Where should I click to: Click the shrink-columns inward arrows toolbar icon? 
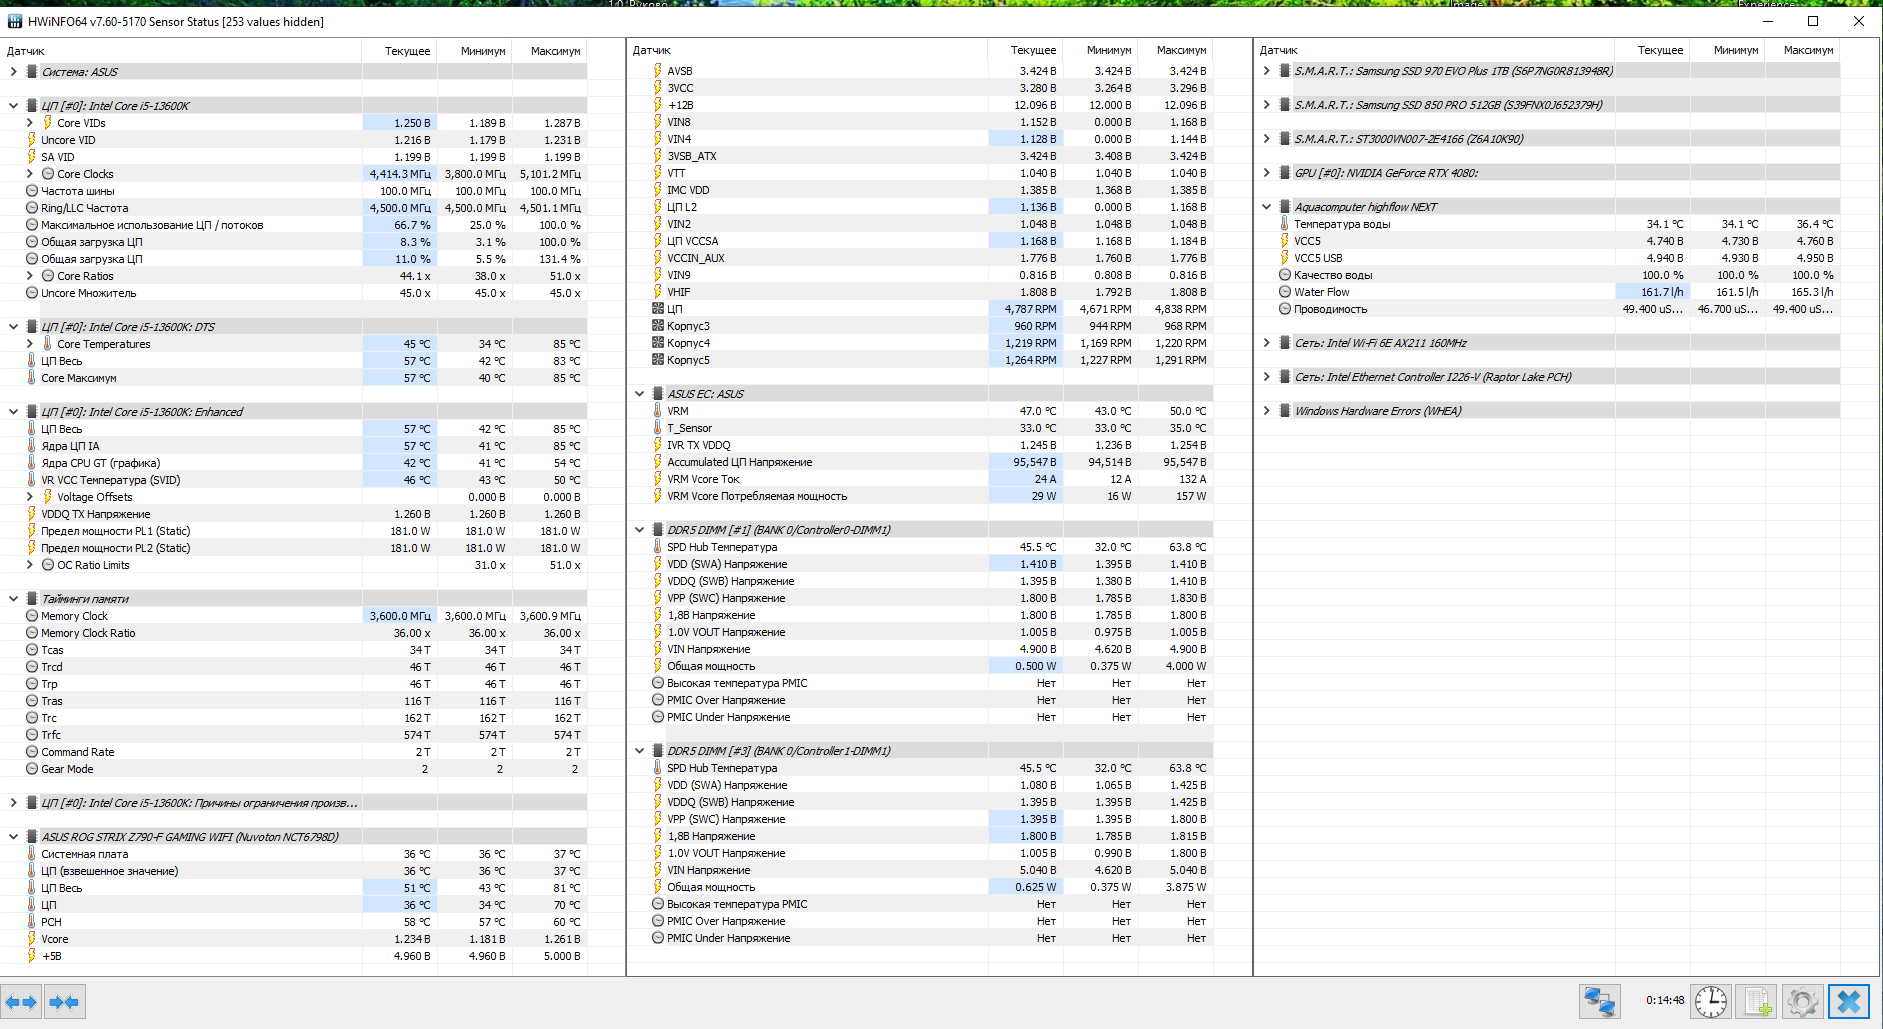(x=64, y=1002)
